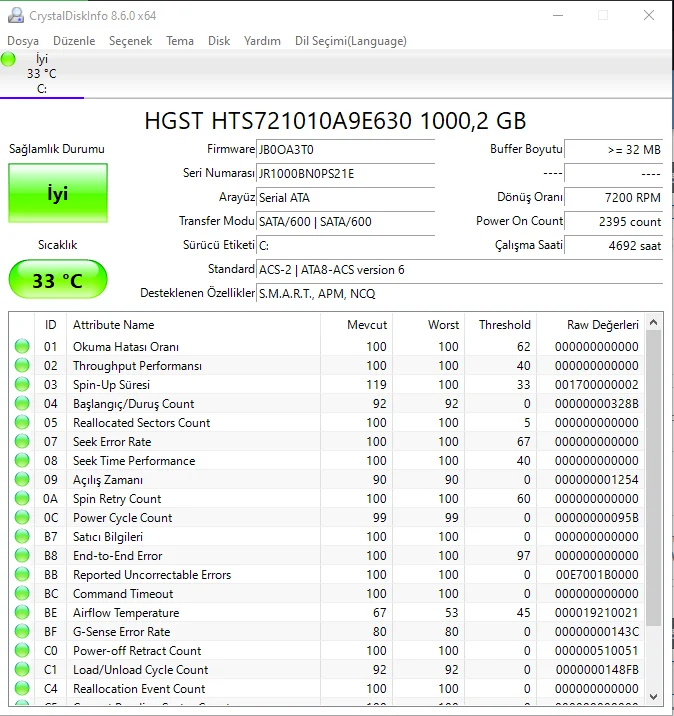Click the 33 °C temperature button
Image resolution: width=674 pixels, height=716 pixels.
[x=58, y=279]
